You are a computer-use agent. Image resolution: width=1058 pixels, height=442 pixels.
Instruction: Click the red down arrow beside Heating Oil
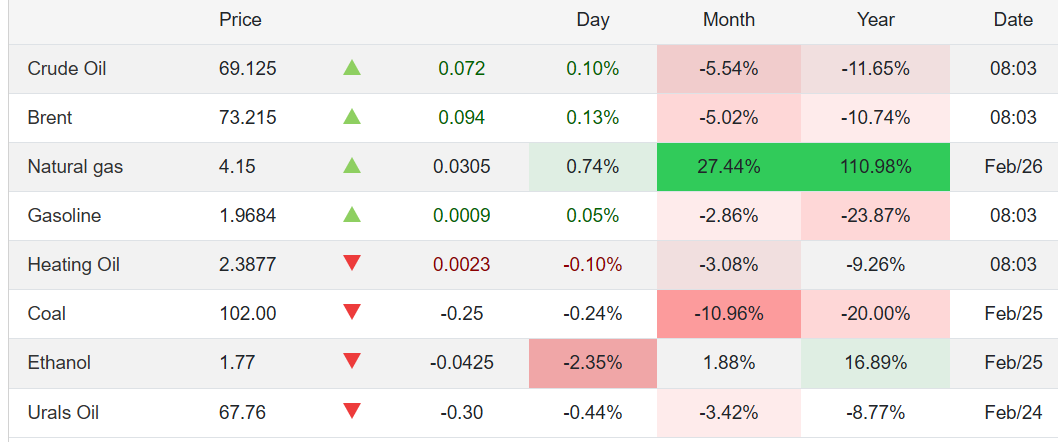[x=351, y=263]
